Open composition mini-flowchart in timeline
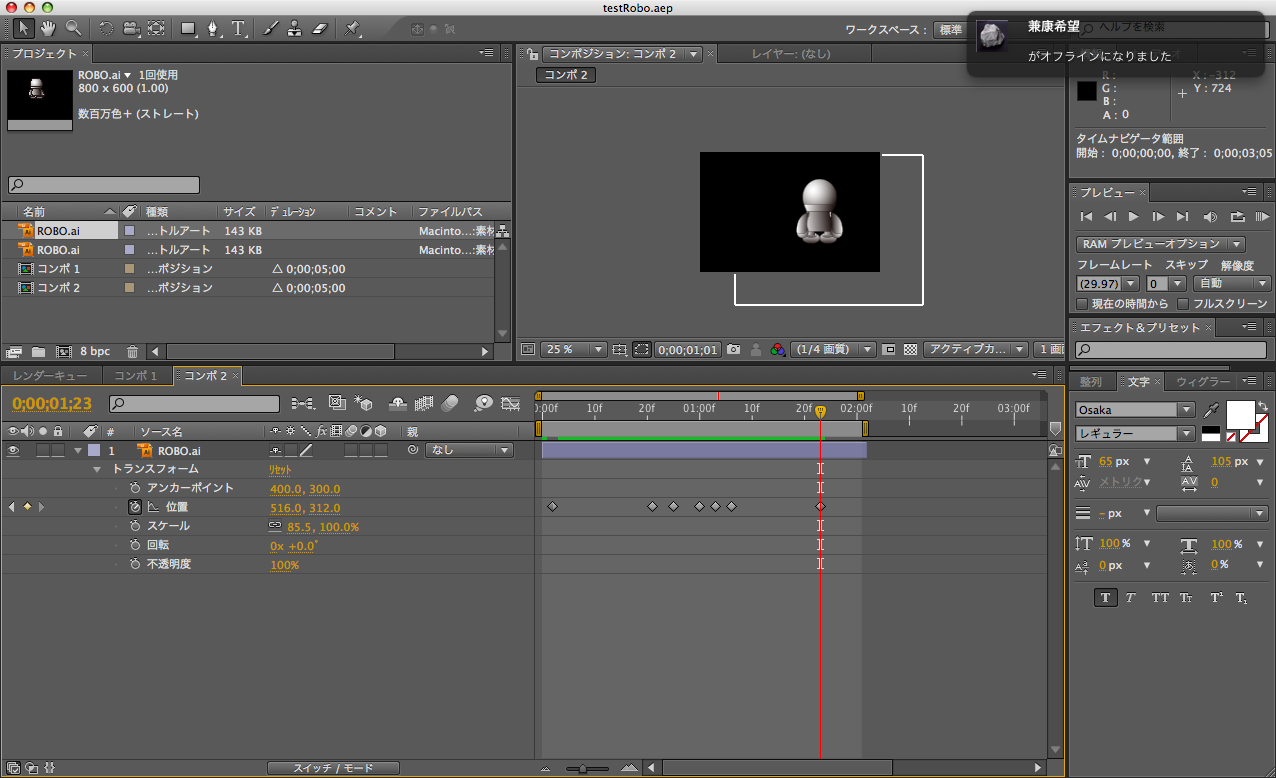1276x778 pixels. click(x=302, y=404)
